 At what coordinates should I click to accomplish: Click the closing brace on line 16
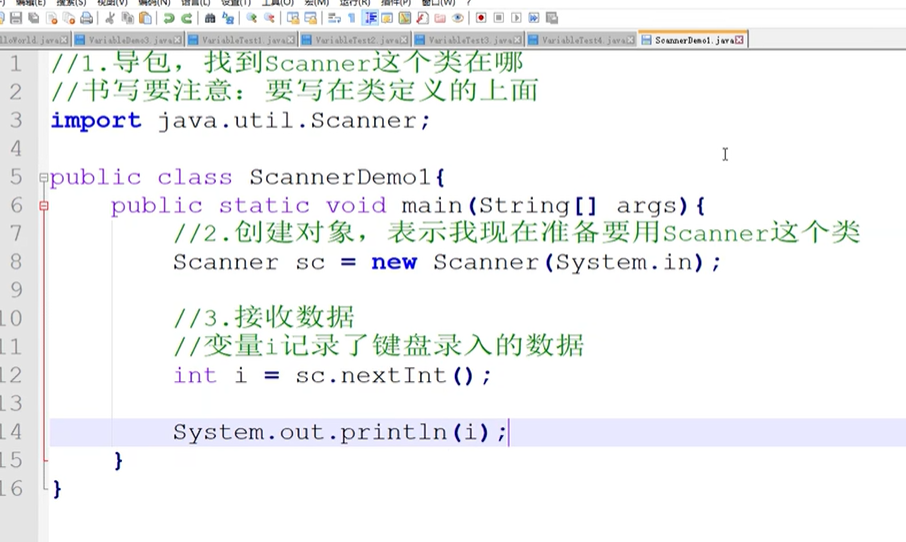pos(57,489)
